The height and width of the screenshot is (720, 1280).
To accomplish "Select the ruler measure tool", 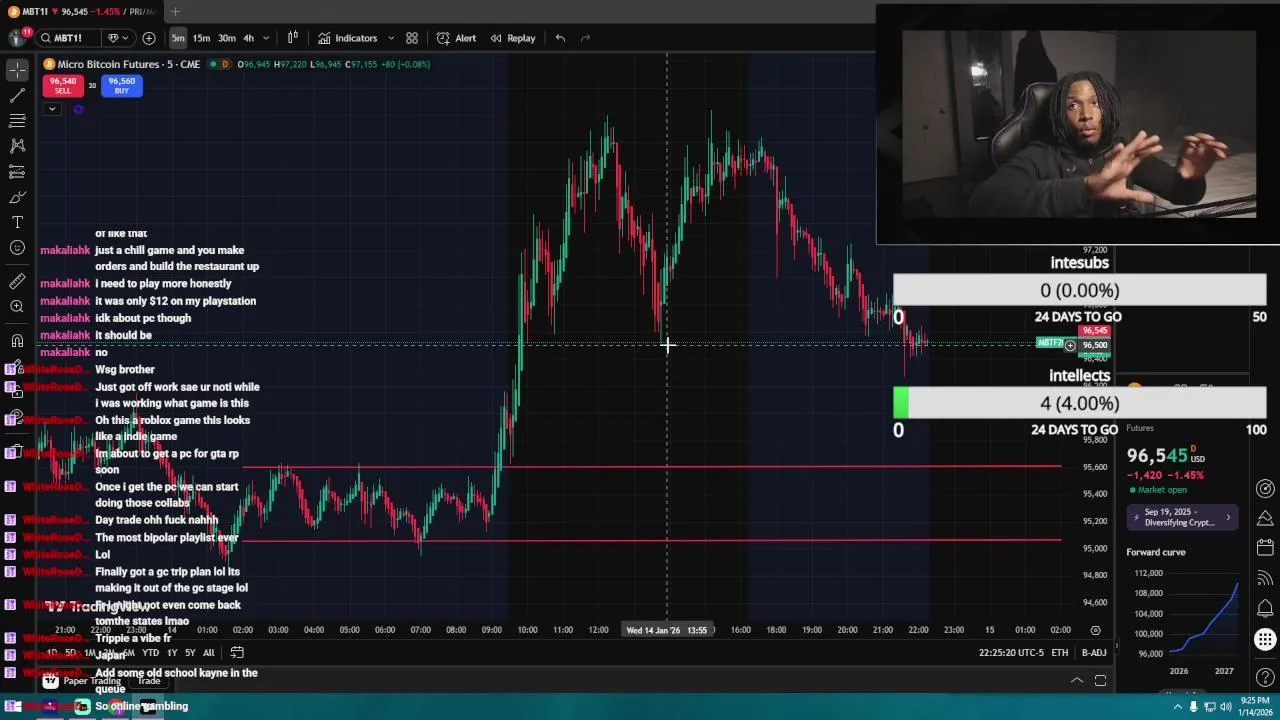I will [17, 281].
